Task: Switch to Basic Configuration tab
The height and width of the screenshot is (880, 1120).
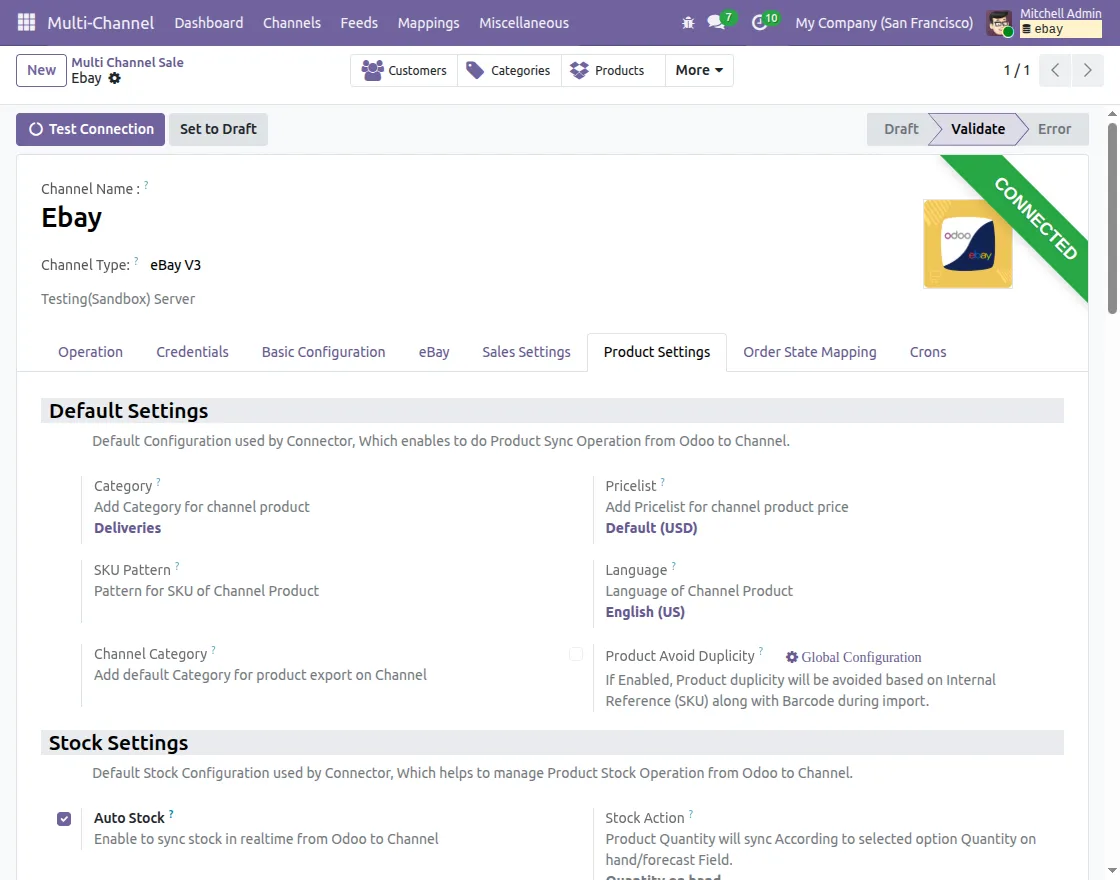Action: point(323,352)
